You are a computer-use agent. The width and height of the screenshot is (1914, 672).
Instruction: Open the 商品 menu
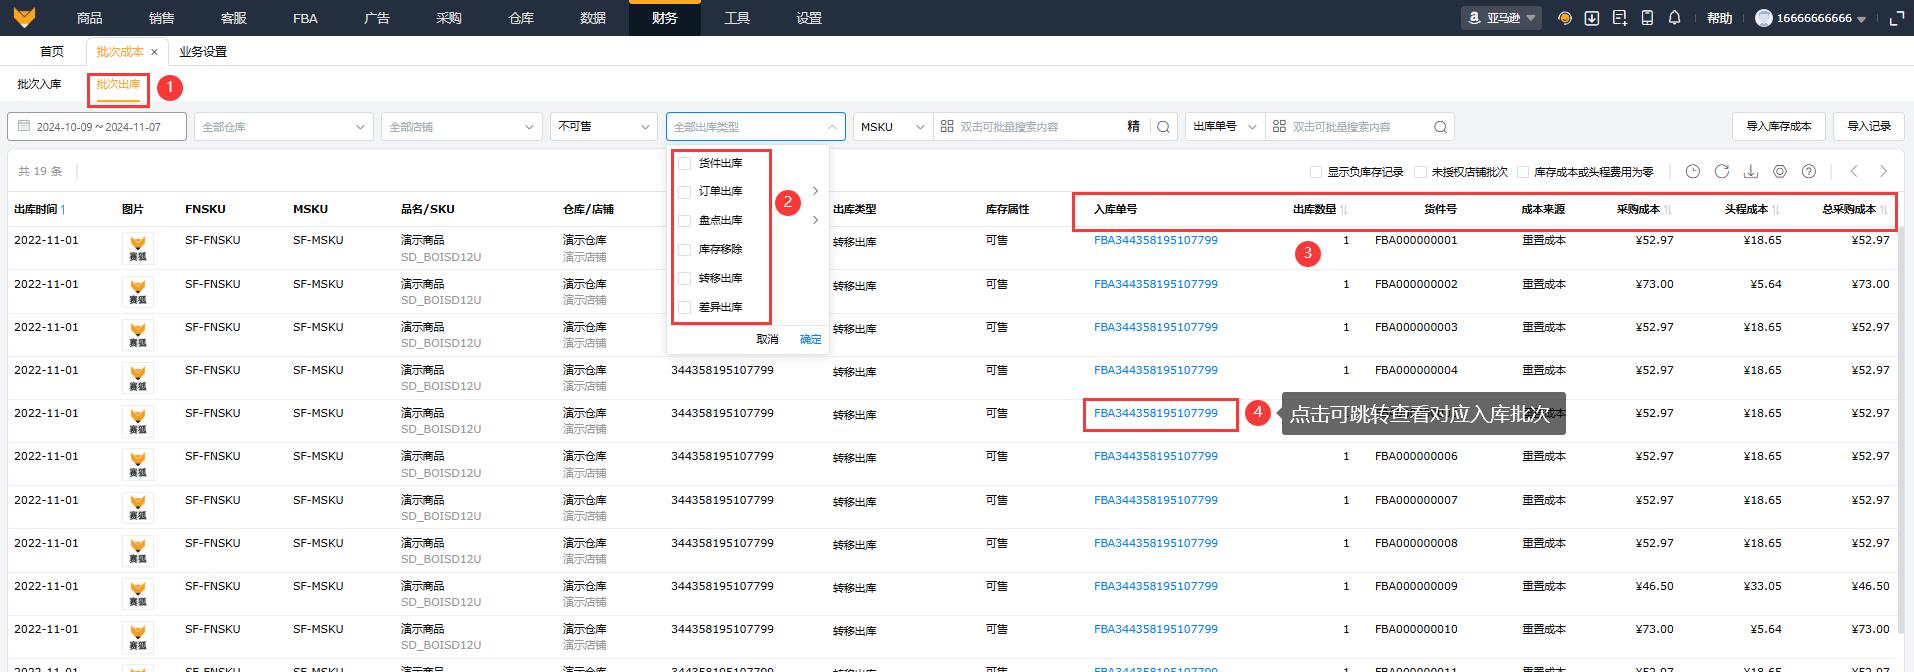[x=89, y=18]
